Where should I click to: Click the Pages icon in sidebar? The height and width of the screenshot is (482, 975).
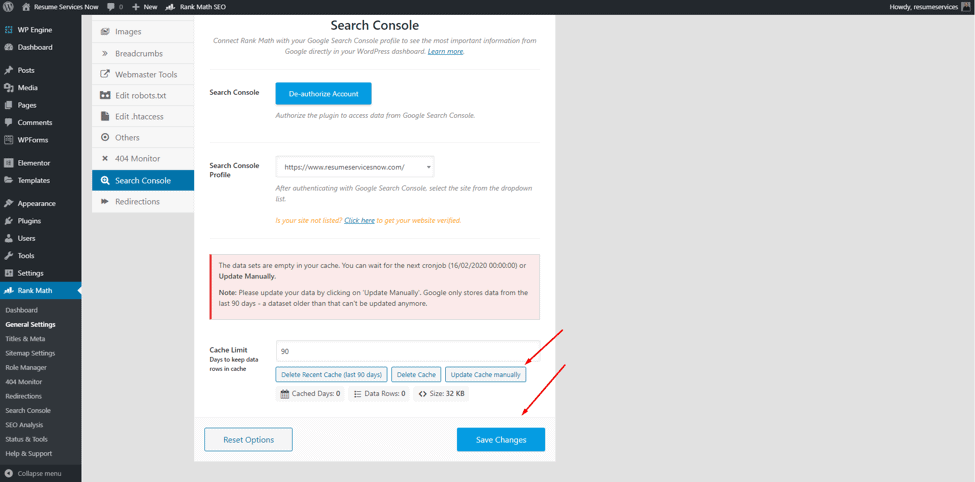coord(9,105)
